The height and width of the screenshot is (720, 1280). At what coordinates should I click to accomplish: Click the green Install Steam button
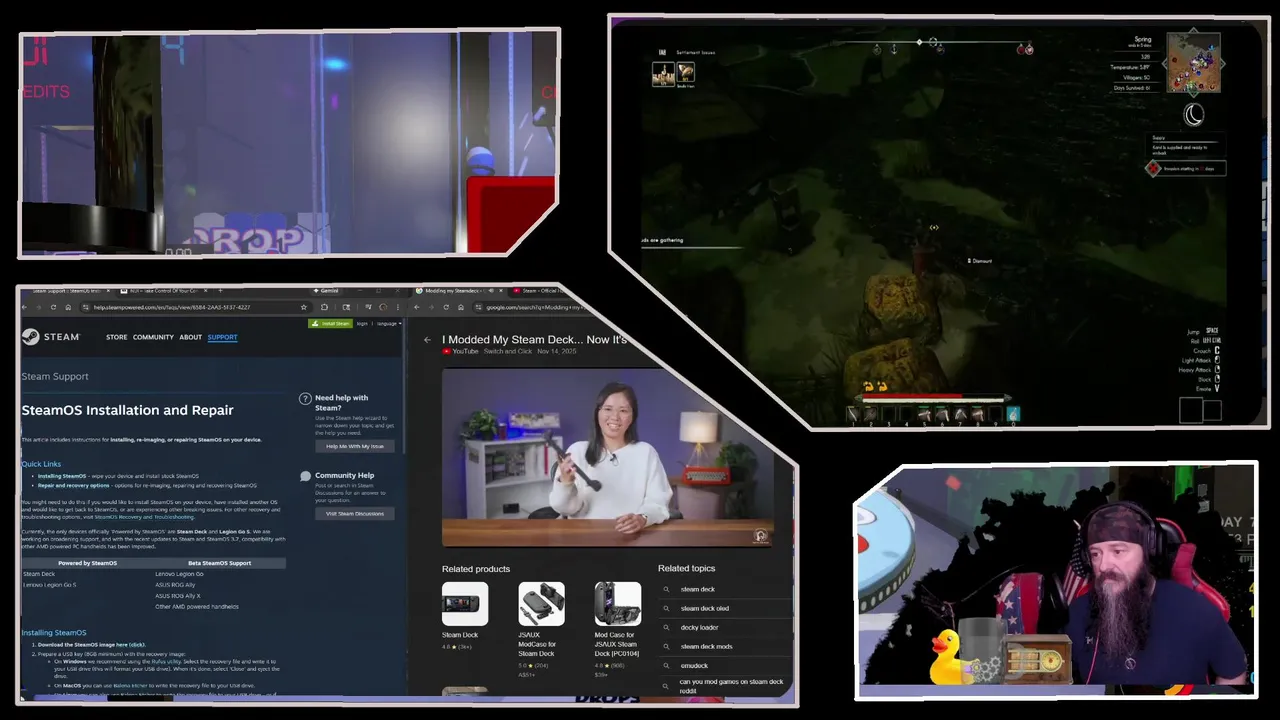pyautogui.click(x=330, y=323)
